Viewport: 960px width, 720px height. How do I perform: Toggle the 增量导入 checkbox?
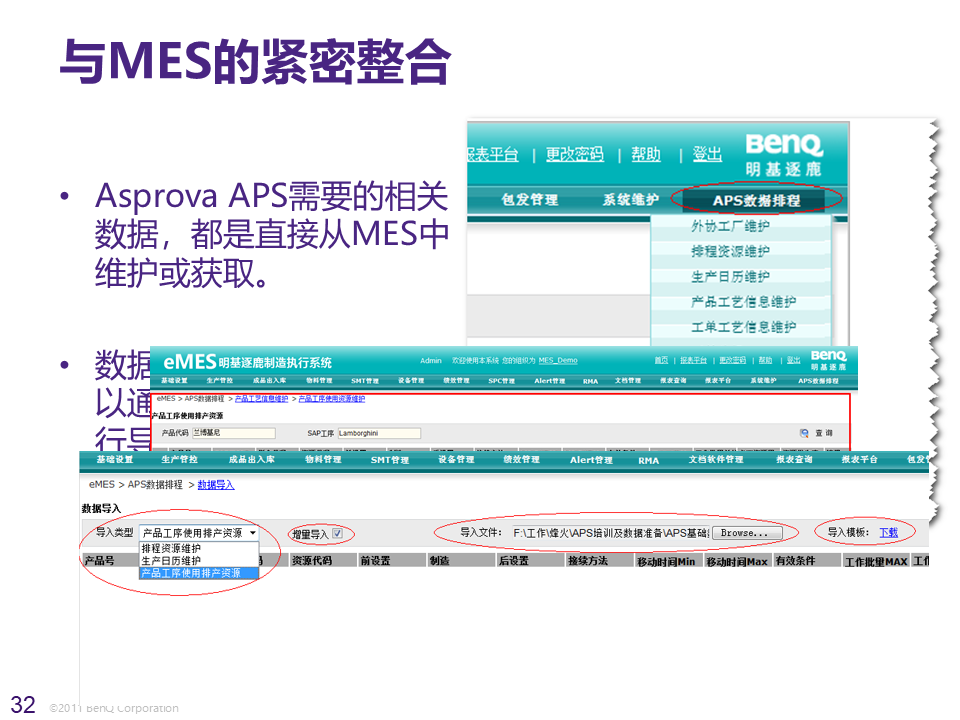click(x=337, y=533)
